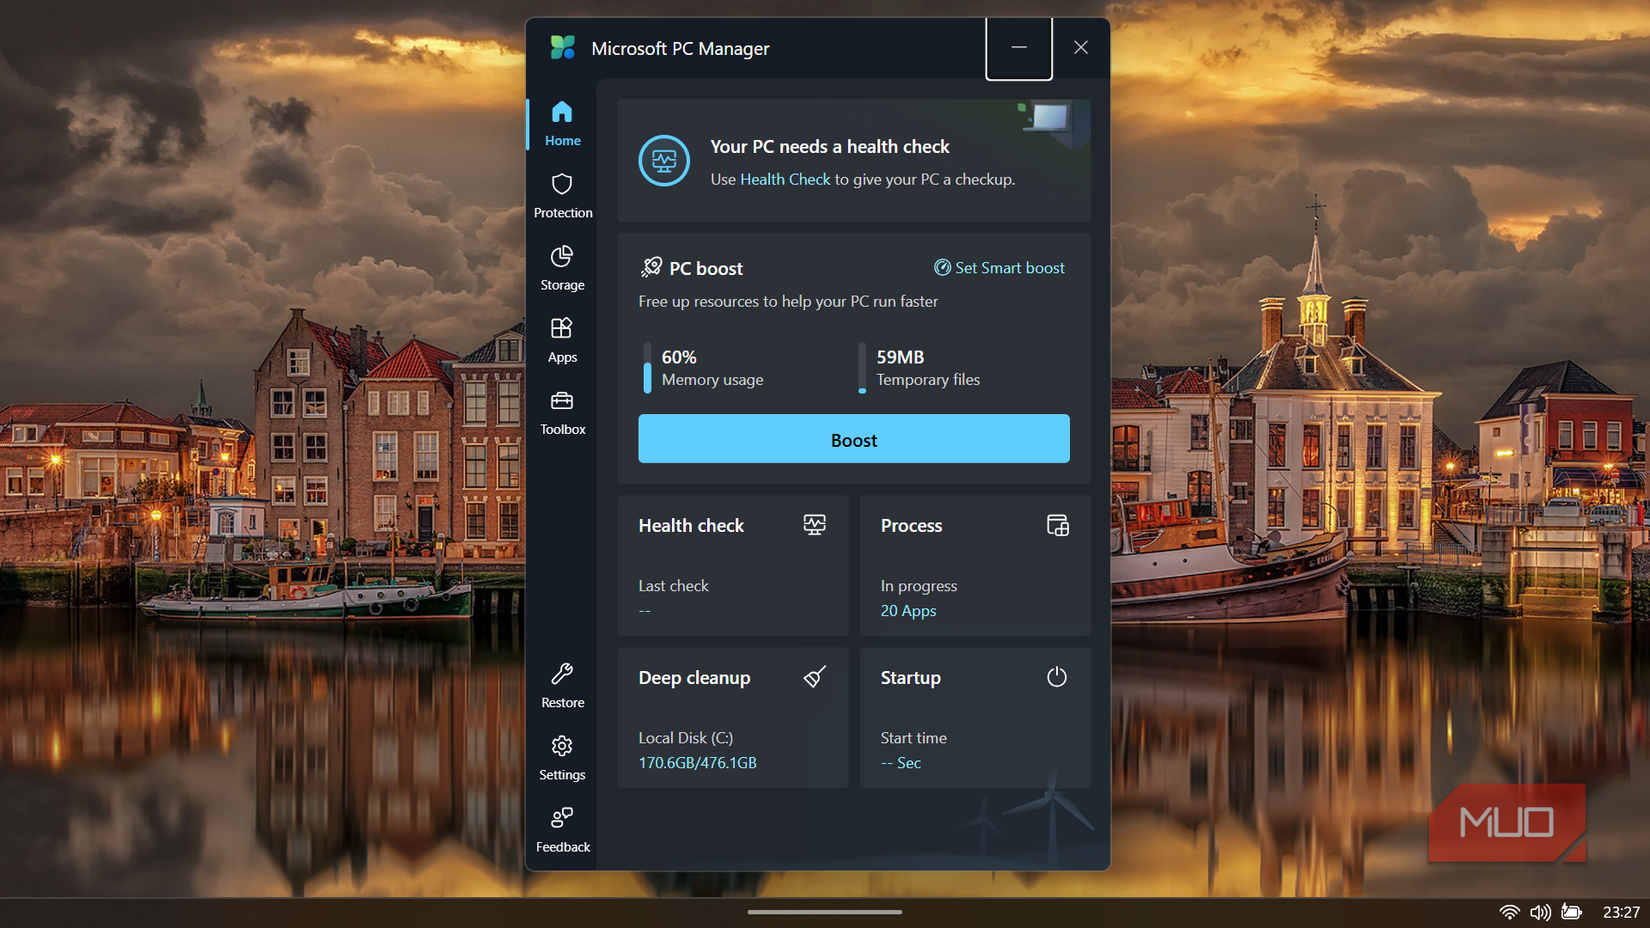The image size is (1650, 928).
Task: Select the Restore sidebar icon
Action: point(562,675)
